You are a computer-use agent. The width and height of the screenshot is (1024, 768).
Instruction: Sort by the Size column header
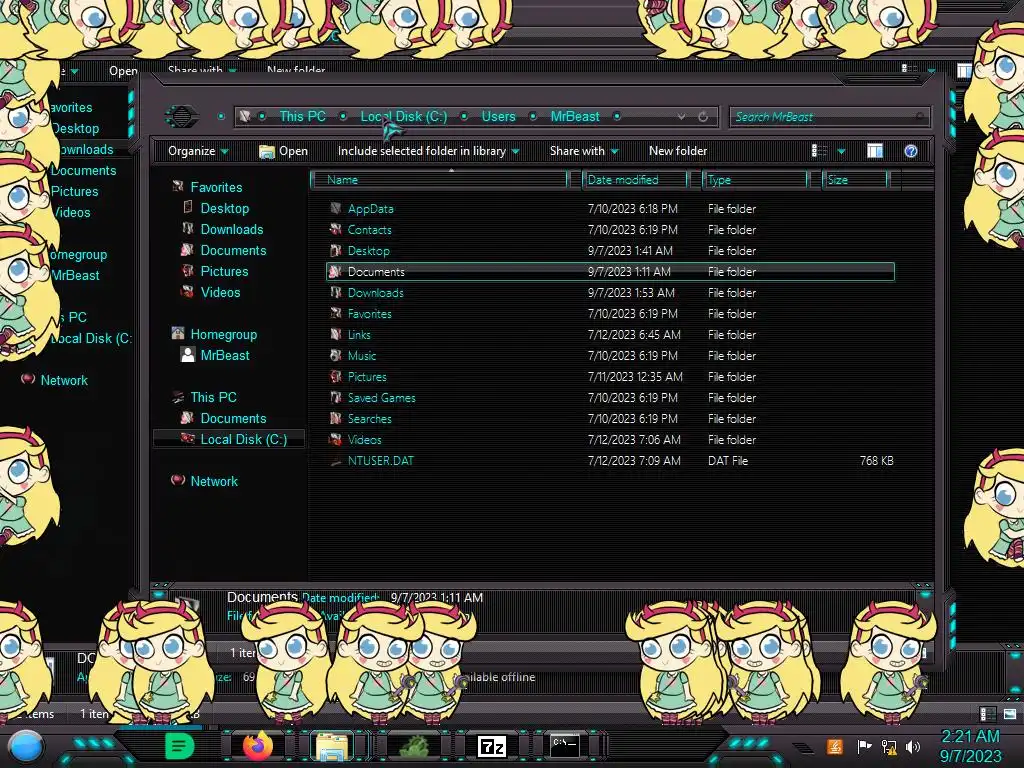point(856,180)
